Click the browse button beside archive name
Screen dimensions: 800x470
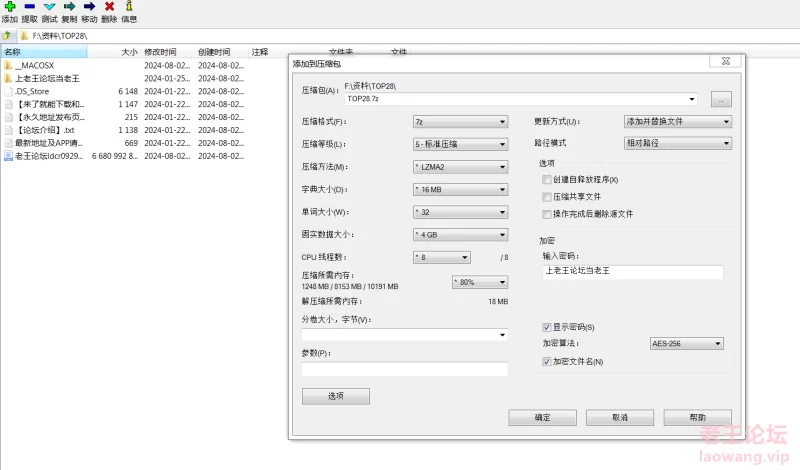(722, 99)
